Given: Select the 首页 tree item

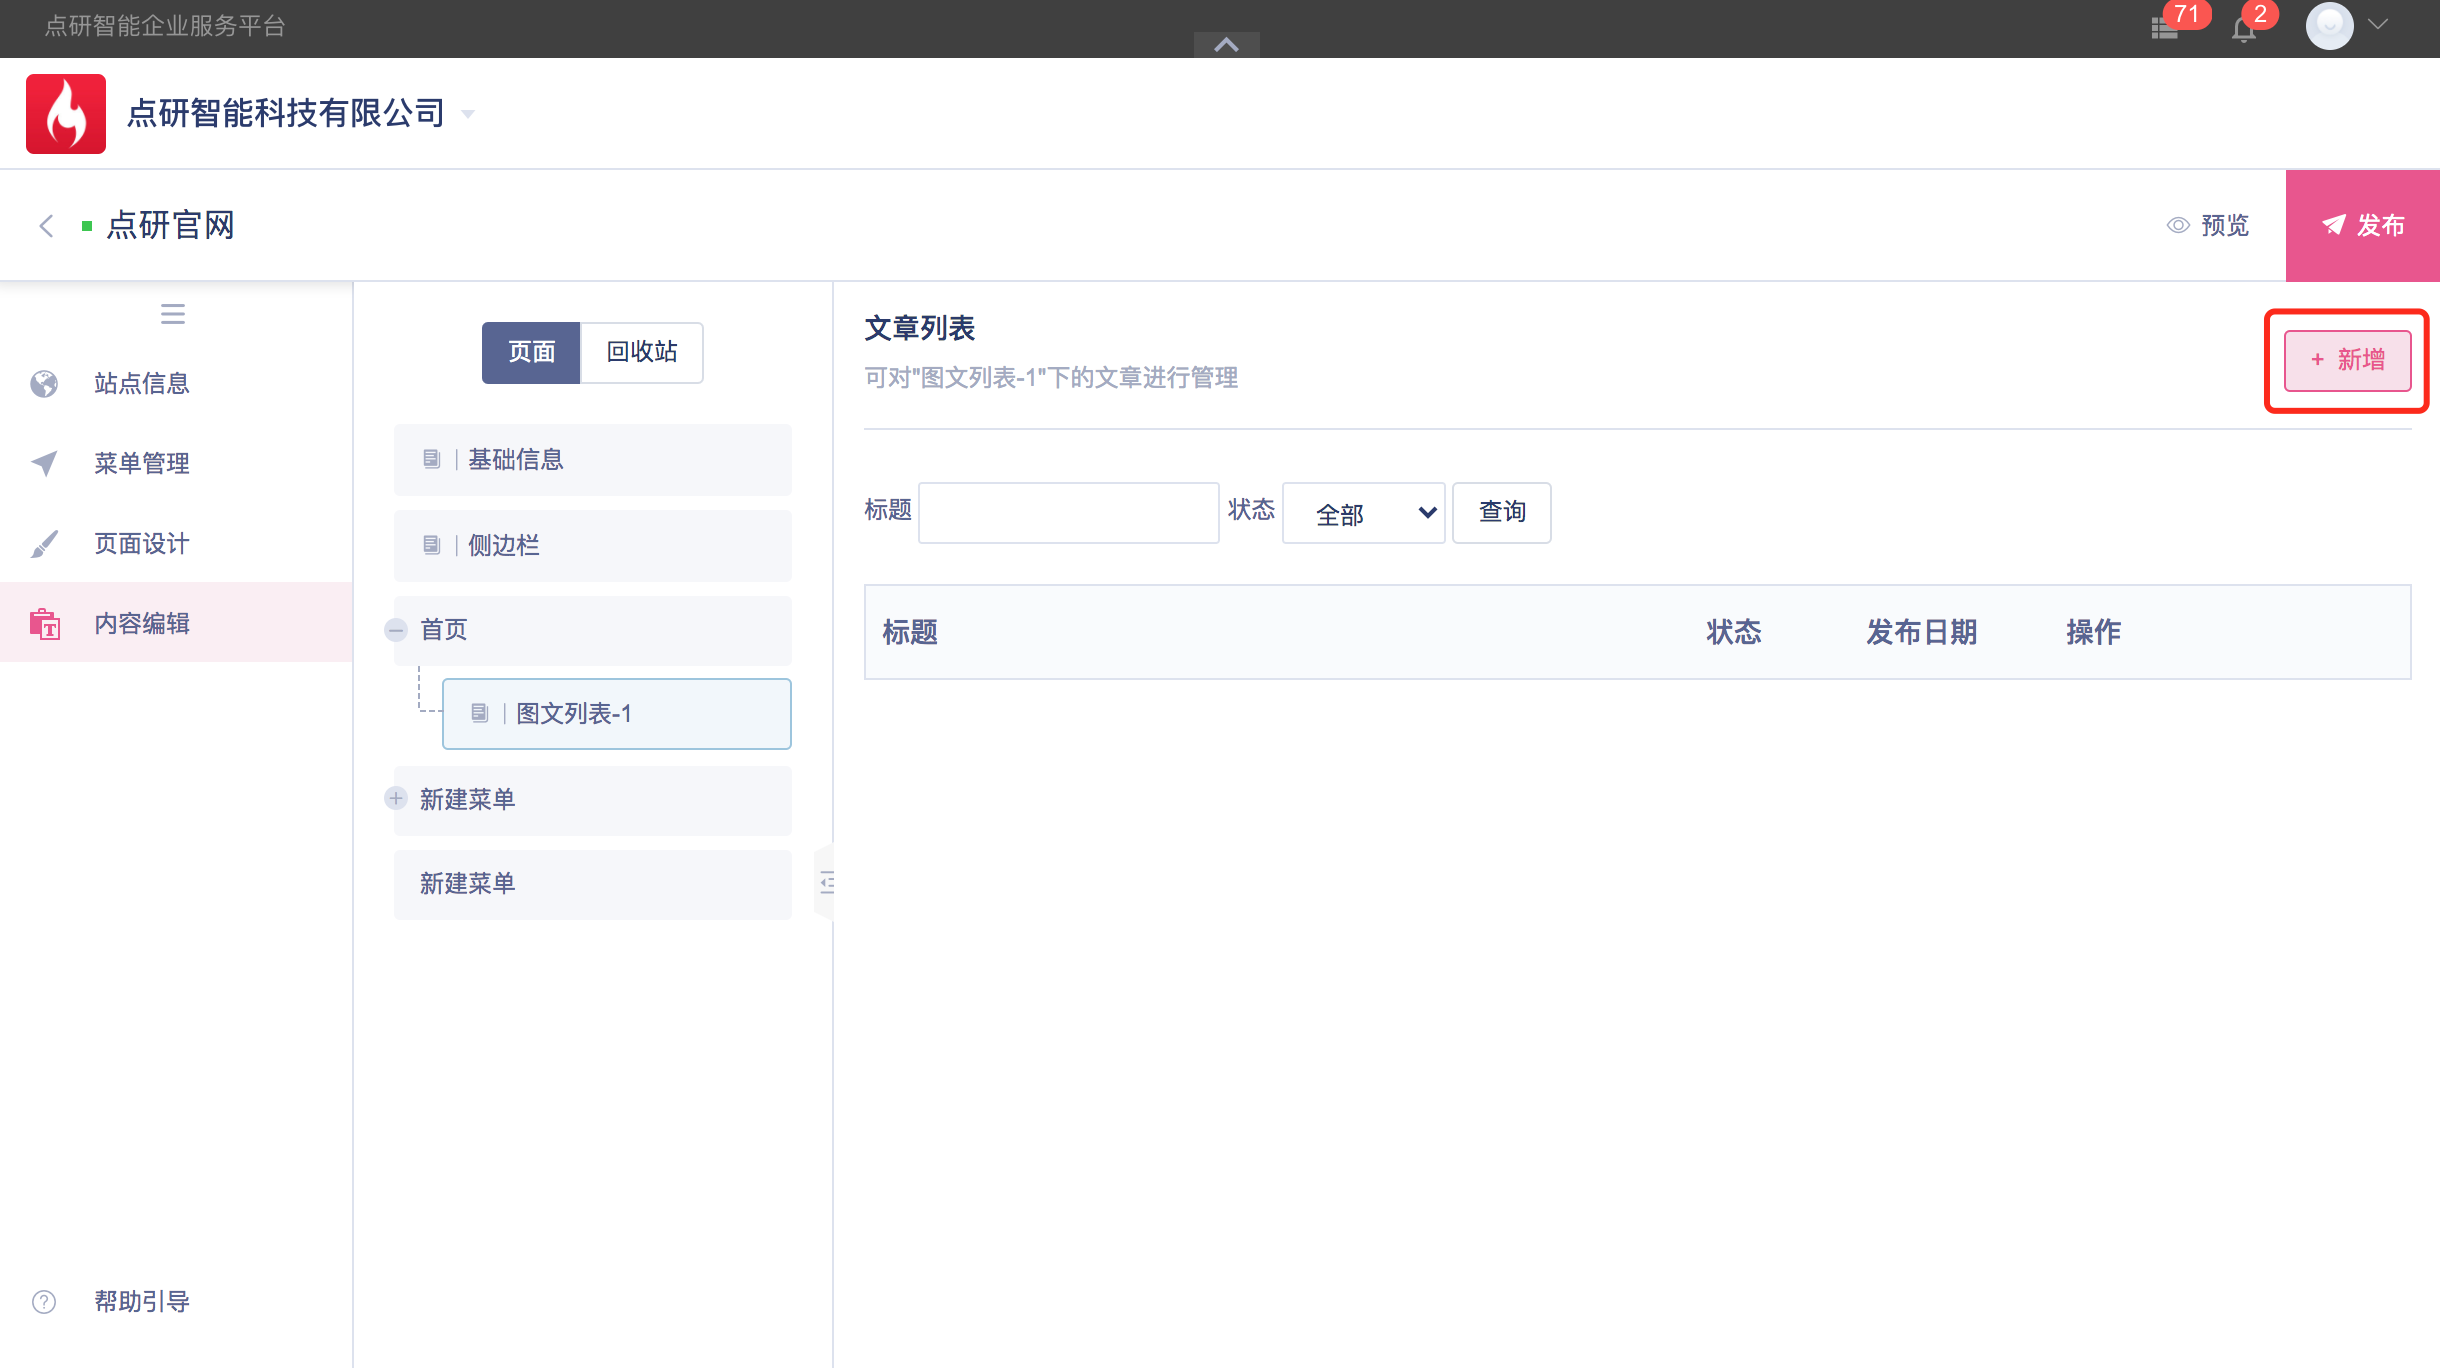Looking at the screenshot, I should [593, 630].
